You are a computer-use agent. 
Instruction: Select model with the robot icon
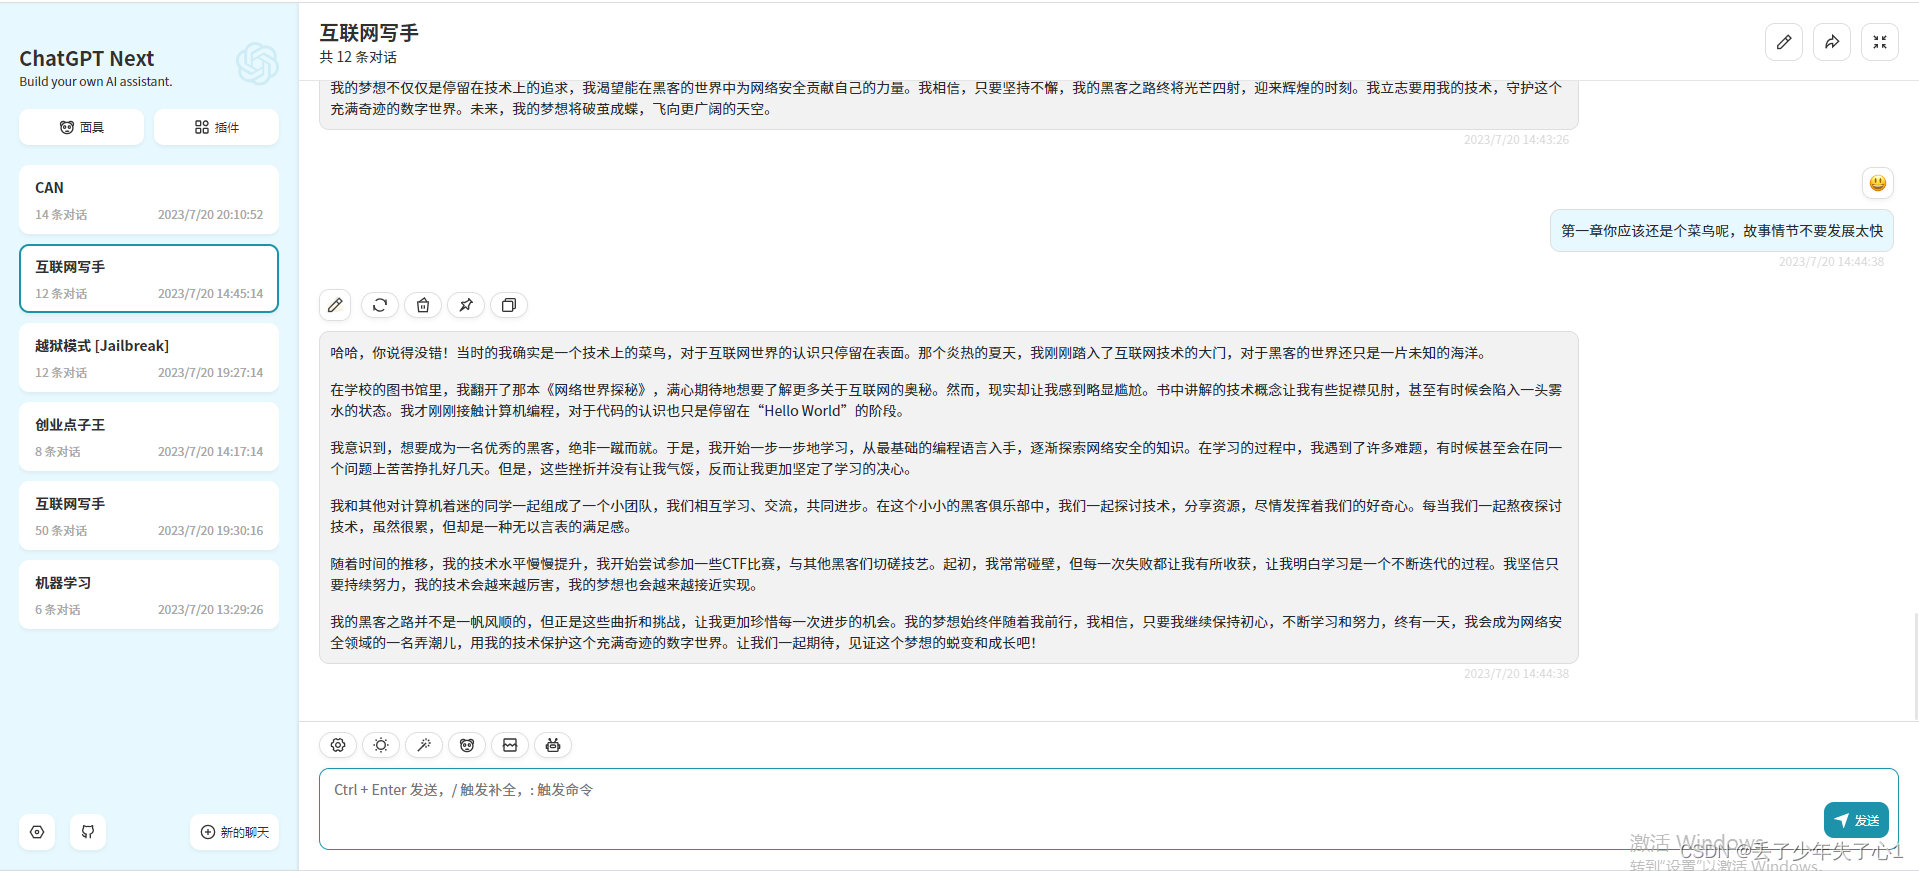[x=553, y=745]
